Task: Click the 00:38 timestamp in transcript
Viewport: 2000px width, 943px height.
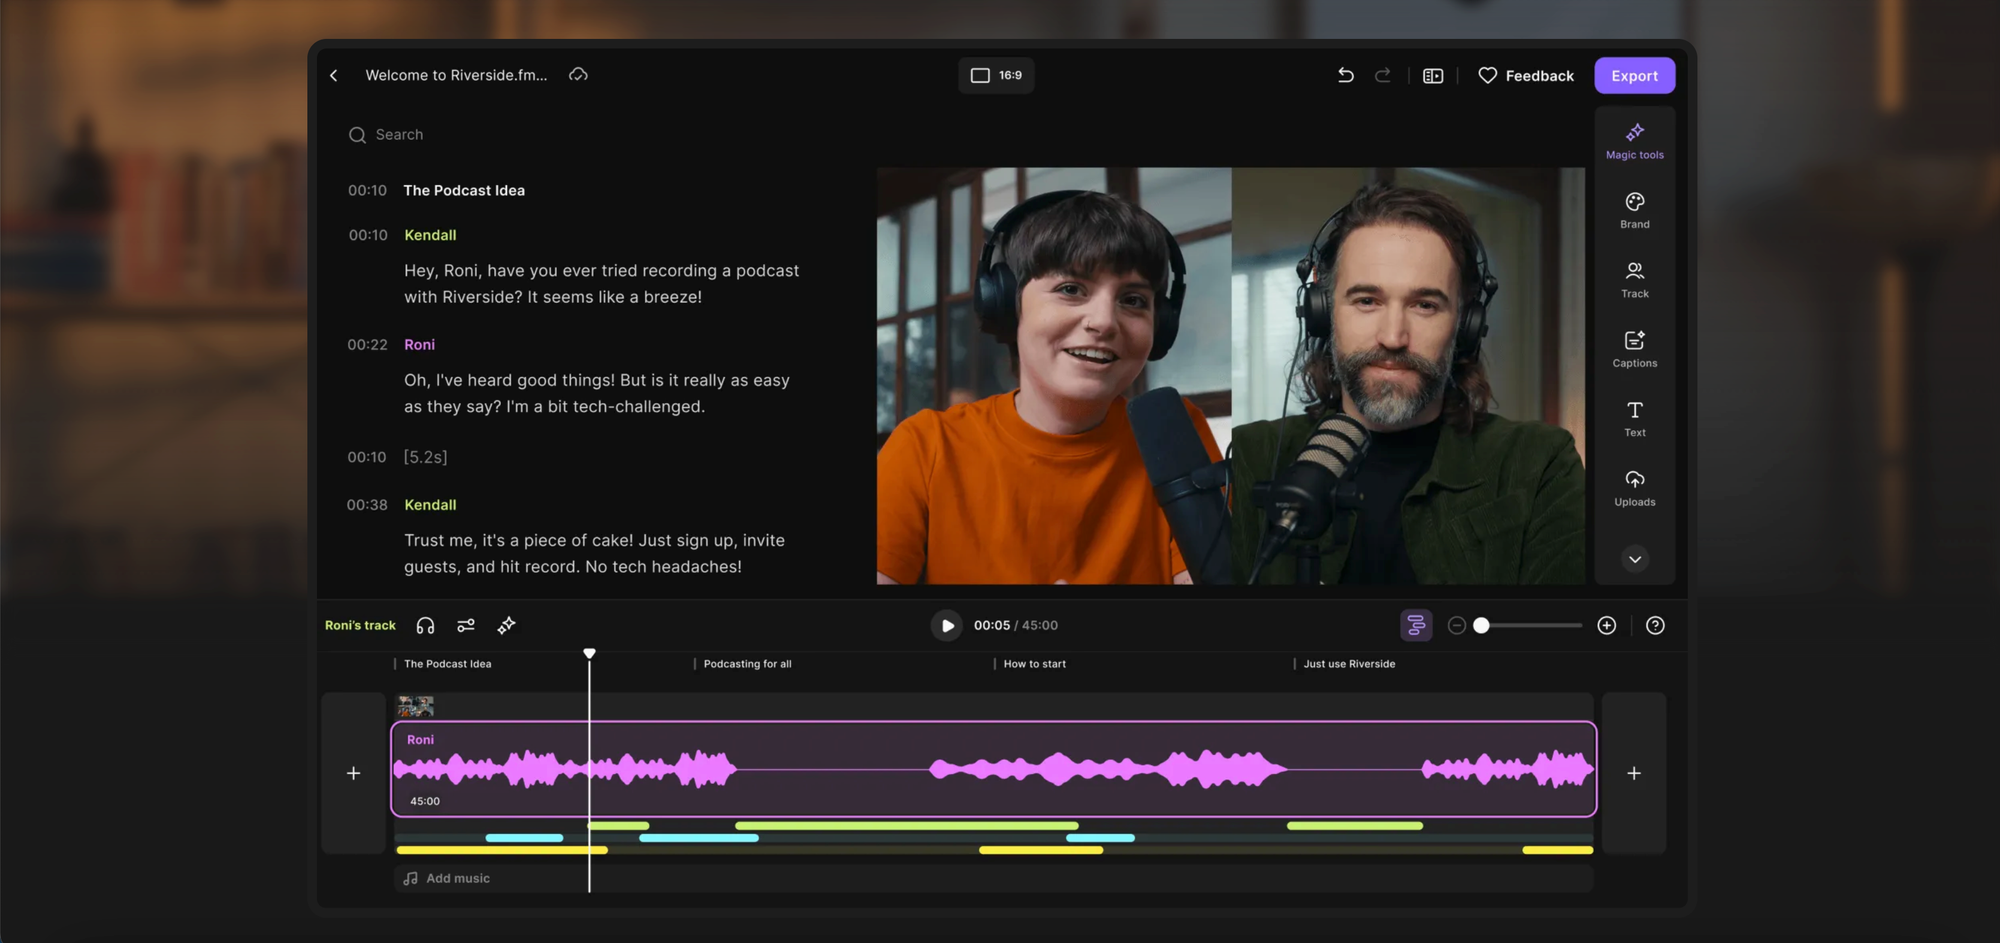Action: (x=367, y=505)
